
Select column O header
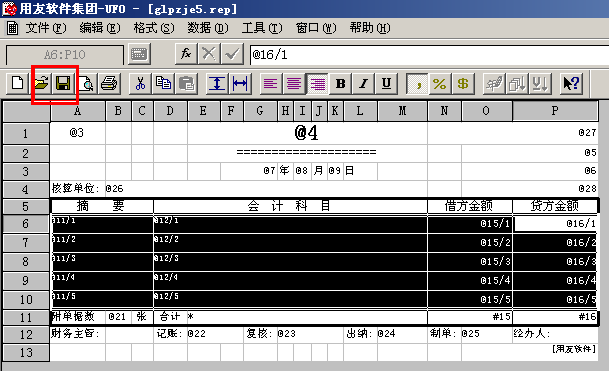tap(487, 111)
